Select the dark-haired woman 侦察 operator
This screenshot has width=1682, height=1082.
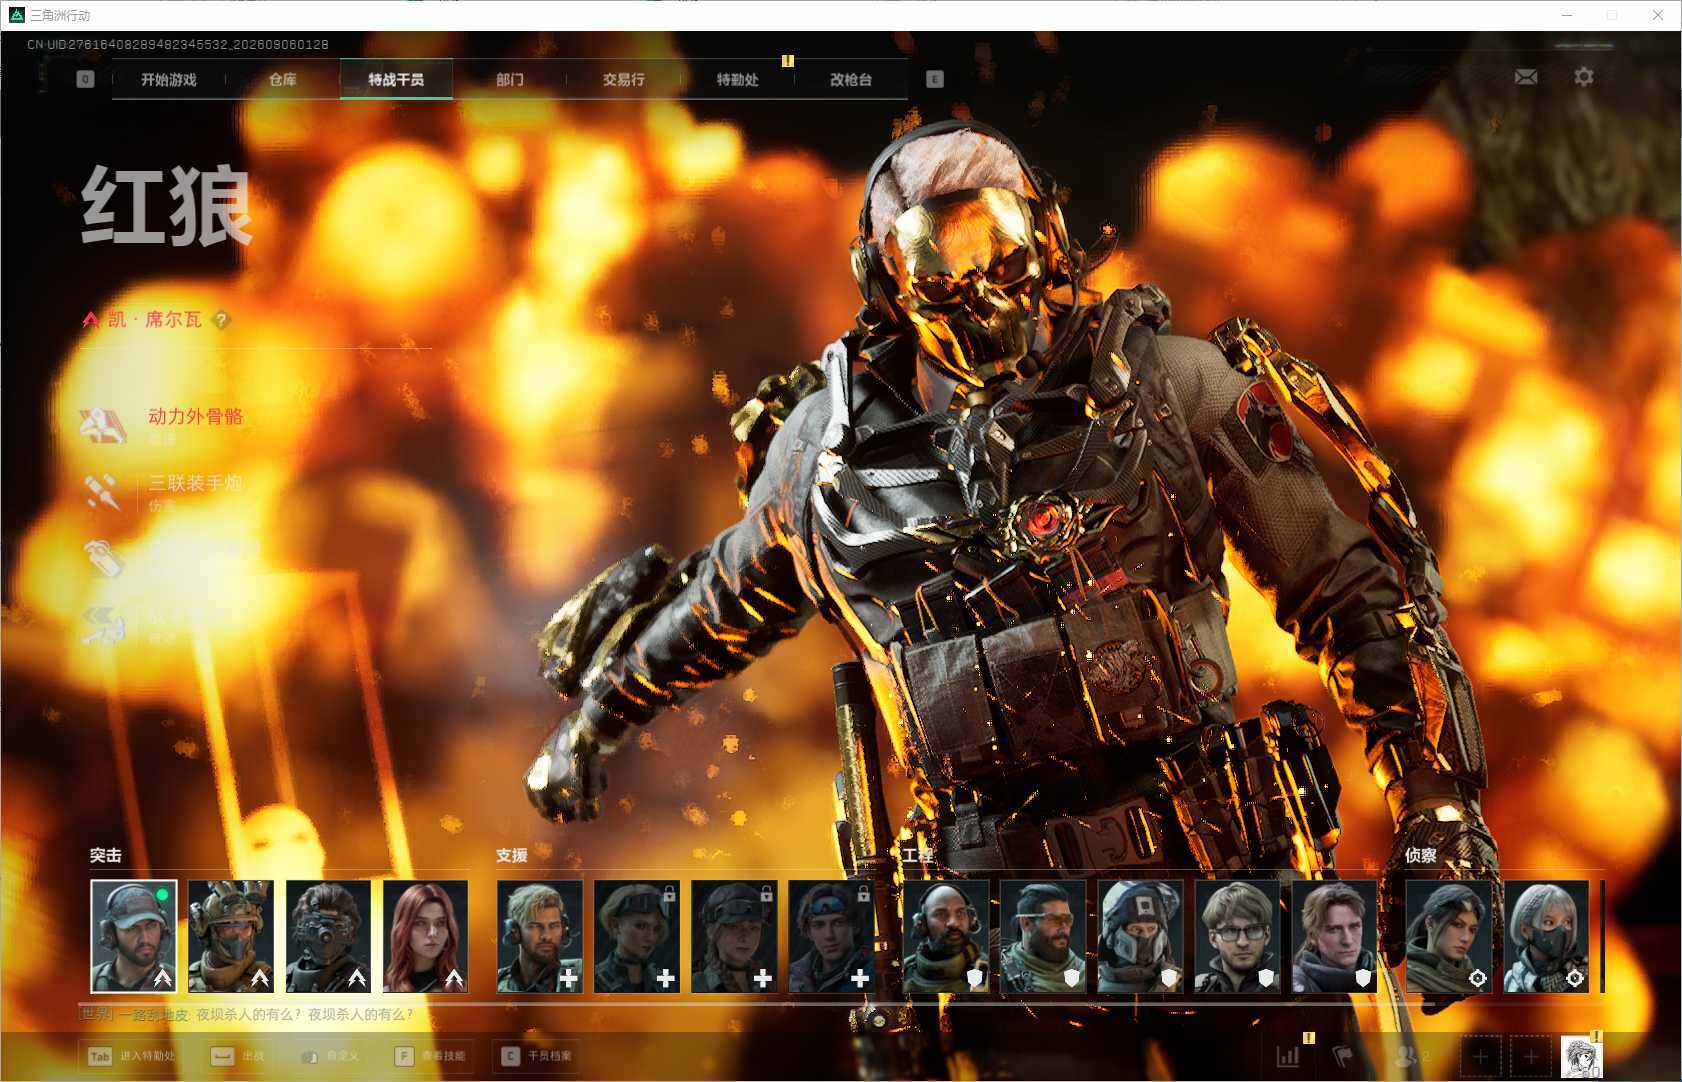[x=1449, y=936]
